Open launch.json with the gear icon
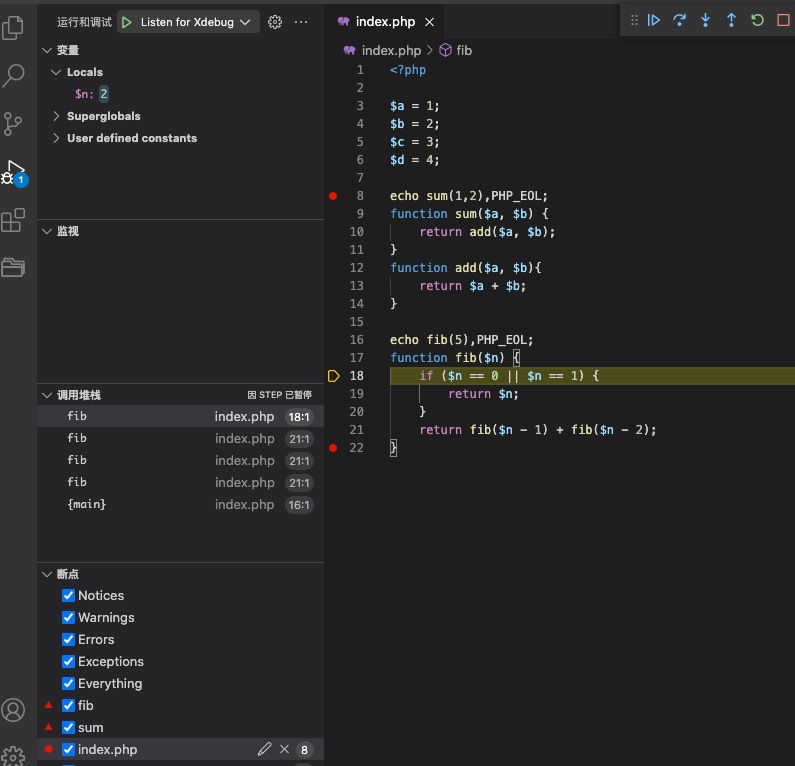 (x=275, y=22)
